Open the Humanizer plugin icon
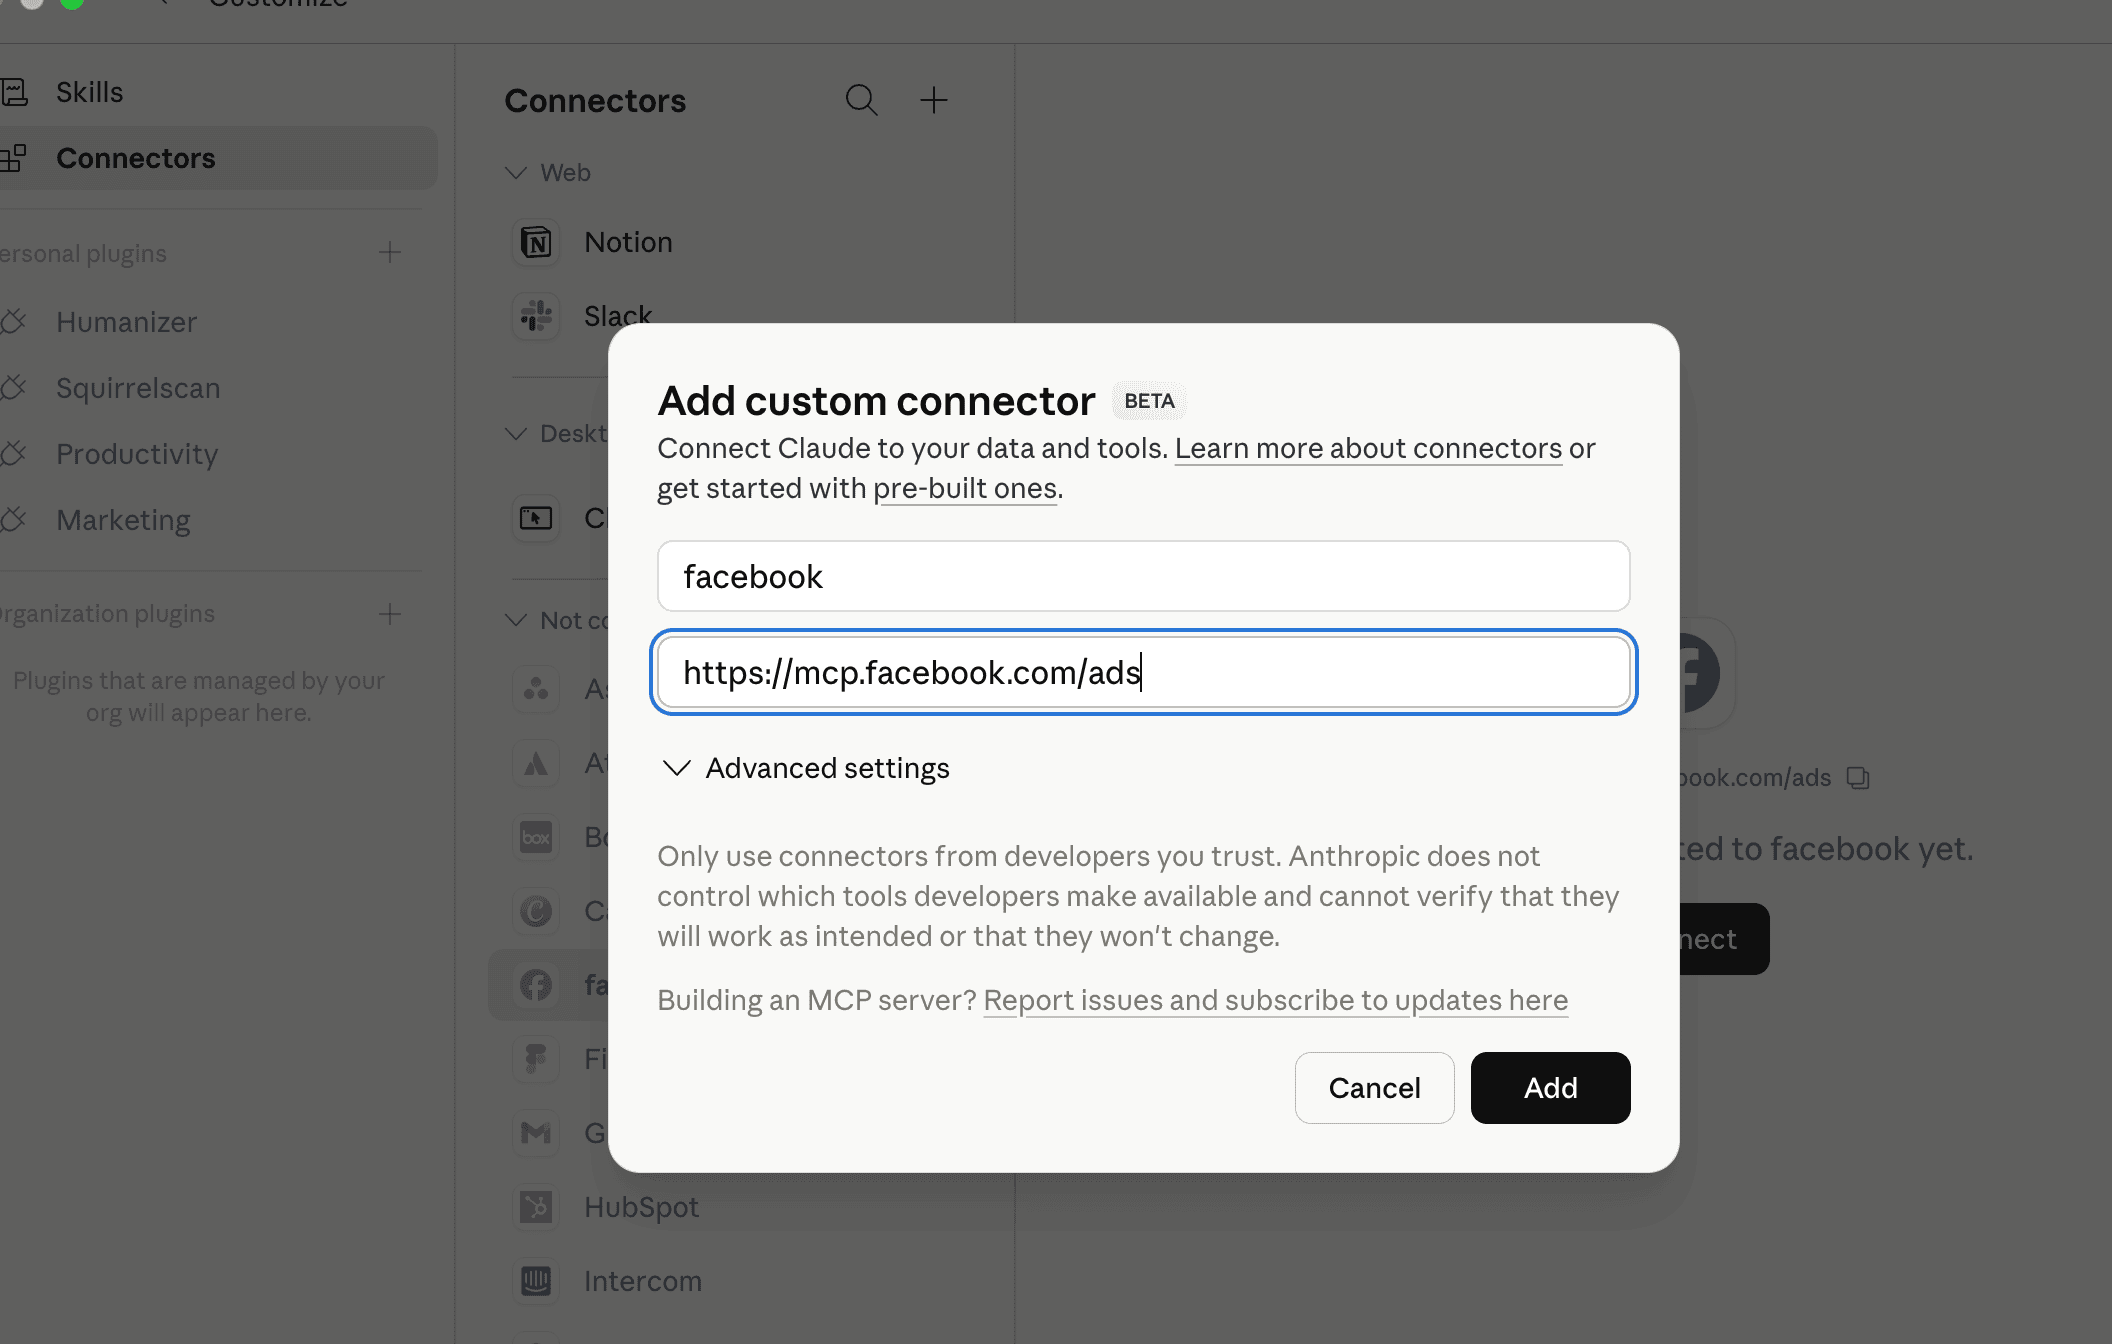 point(14,322)
